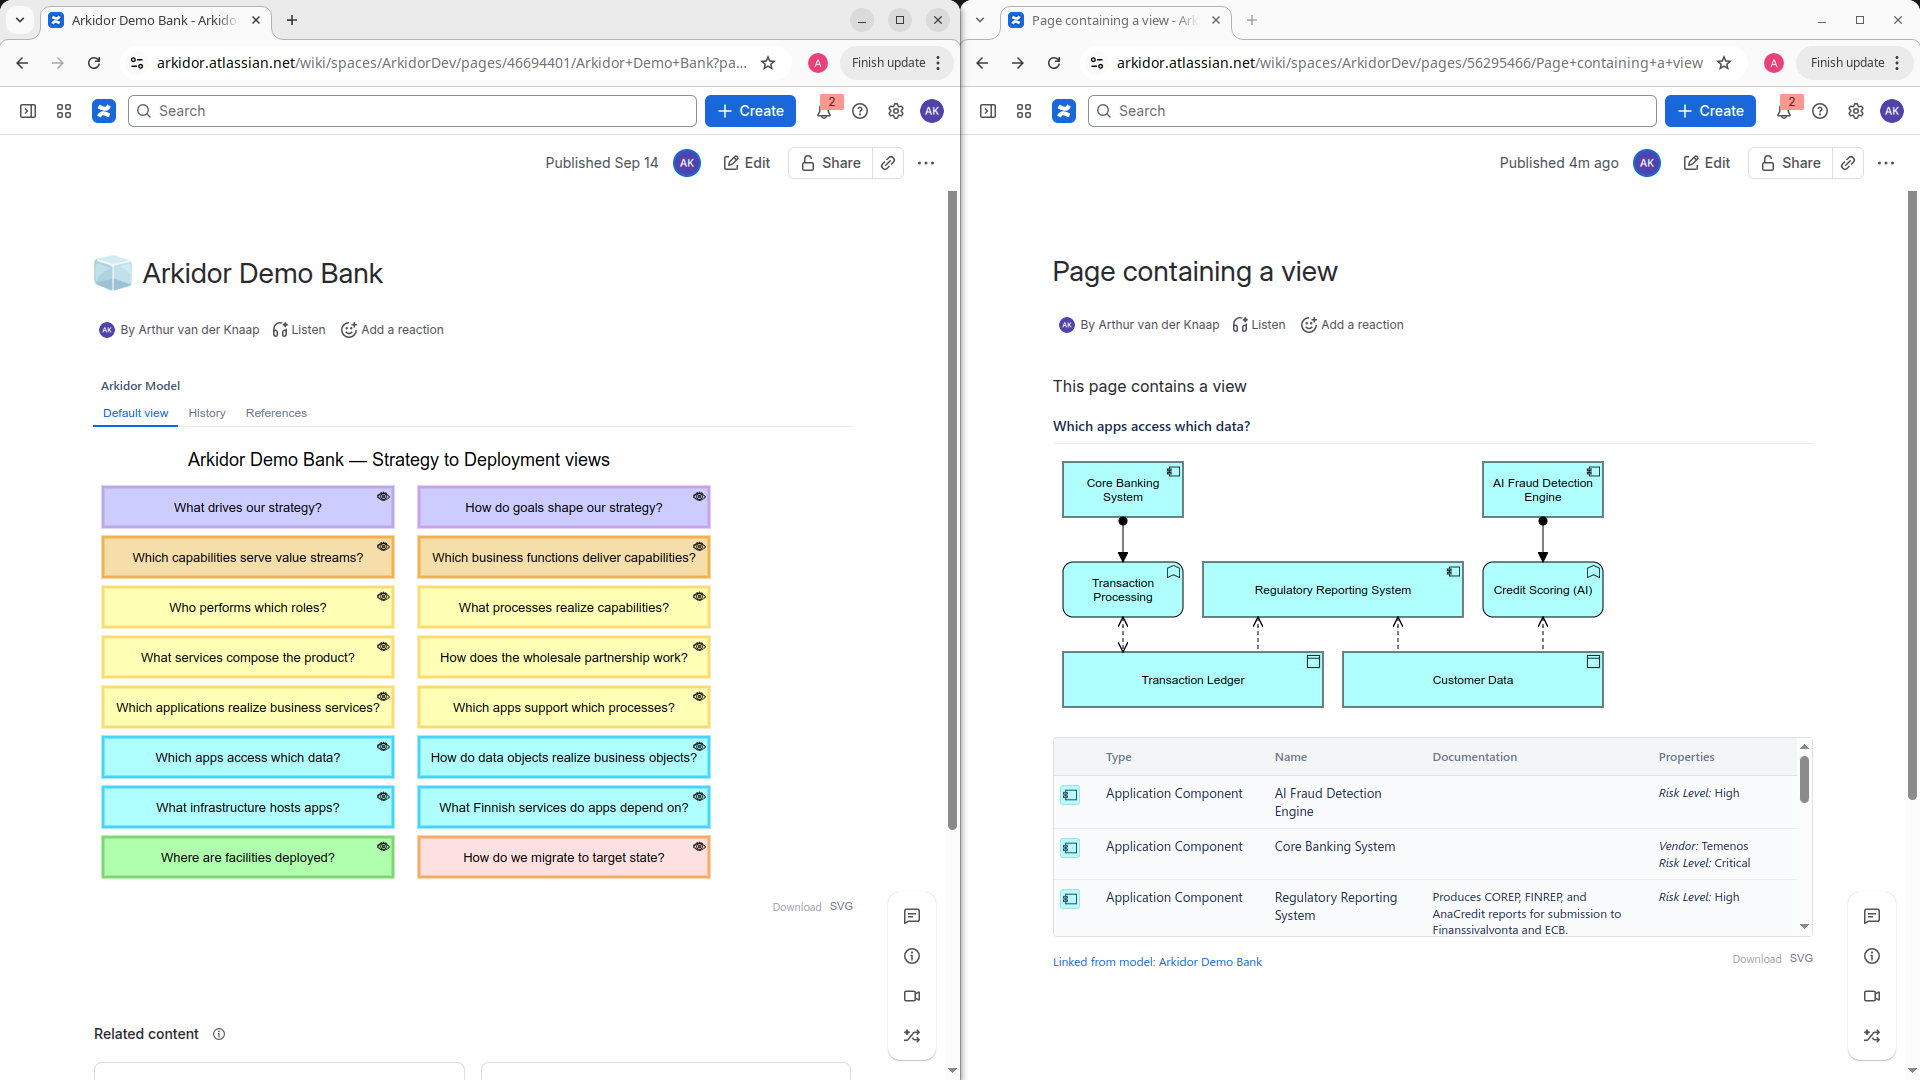
Task: Open tab search dropdown in right browser
Action: 980,20
